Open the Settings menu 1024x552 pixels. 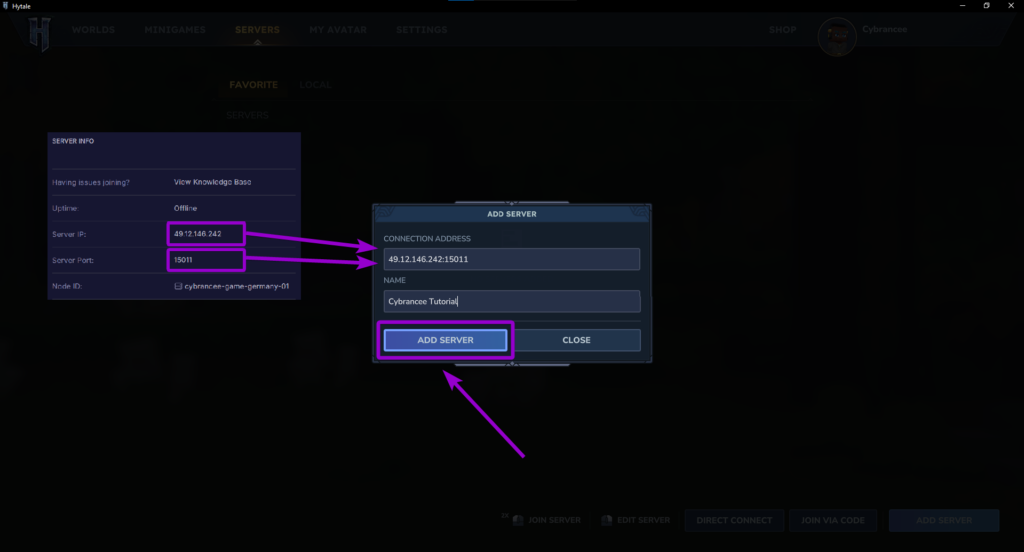click(x=422, y=30)
